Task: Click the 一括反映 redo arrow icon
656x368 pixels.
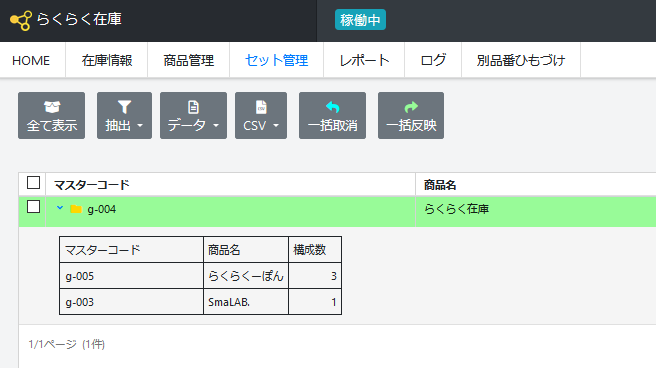Action: point(411,107)
